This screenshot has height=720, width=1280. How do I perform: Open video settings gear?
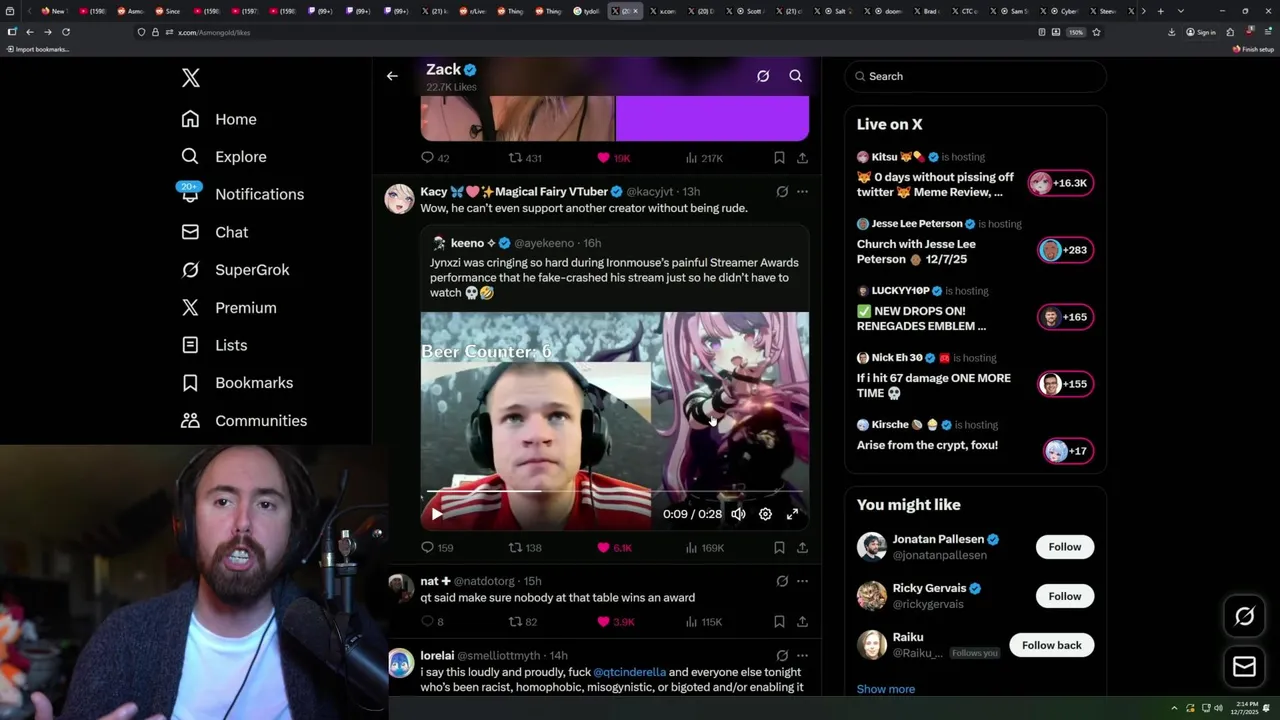pos(765,514)
